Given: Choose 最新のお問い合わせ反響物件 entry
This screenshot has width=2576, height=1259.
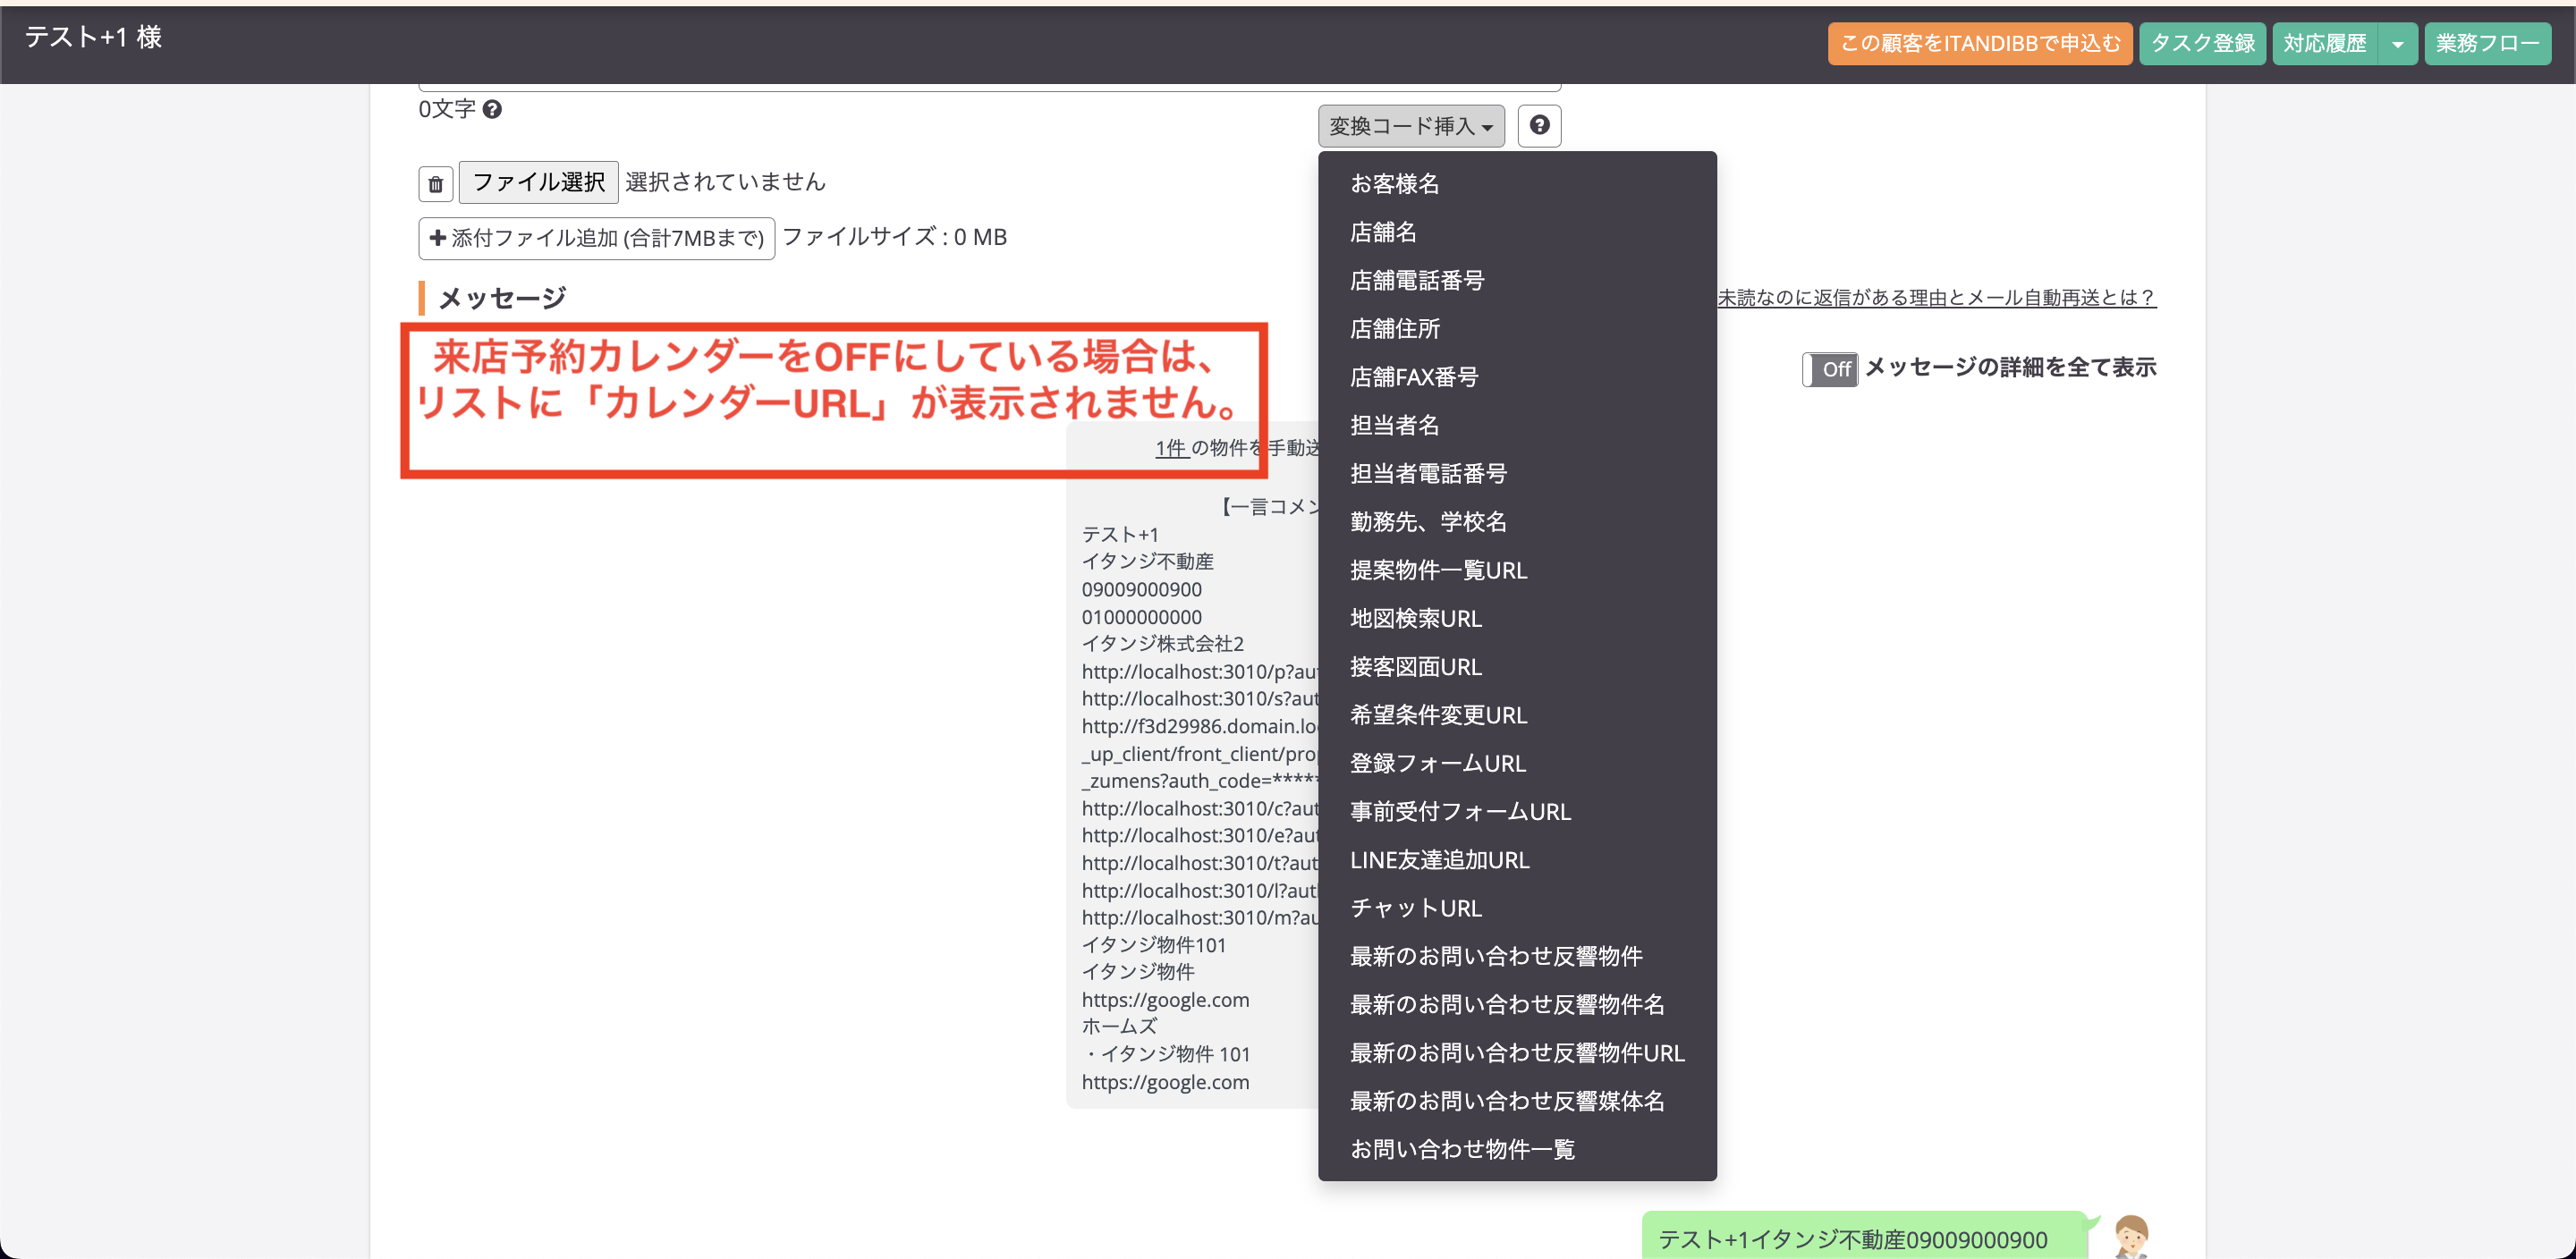Looking at the screenshot, I should [x=1517, y=956].
